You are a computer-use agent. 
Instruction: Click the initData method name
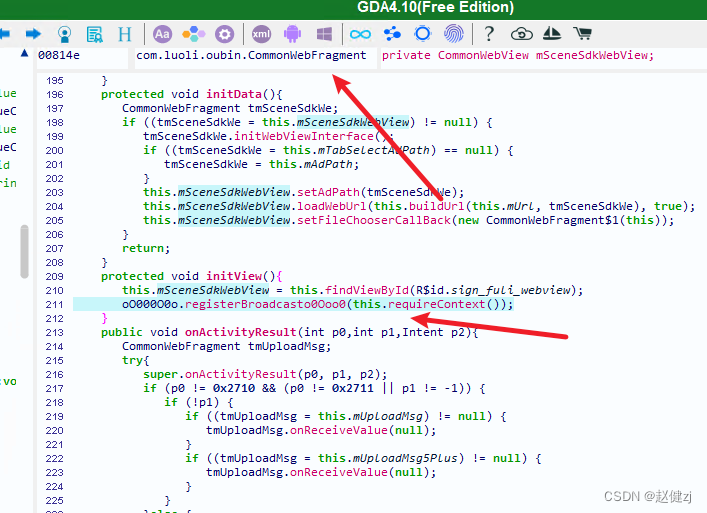point(234,94)
